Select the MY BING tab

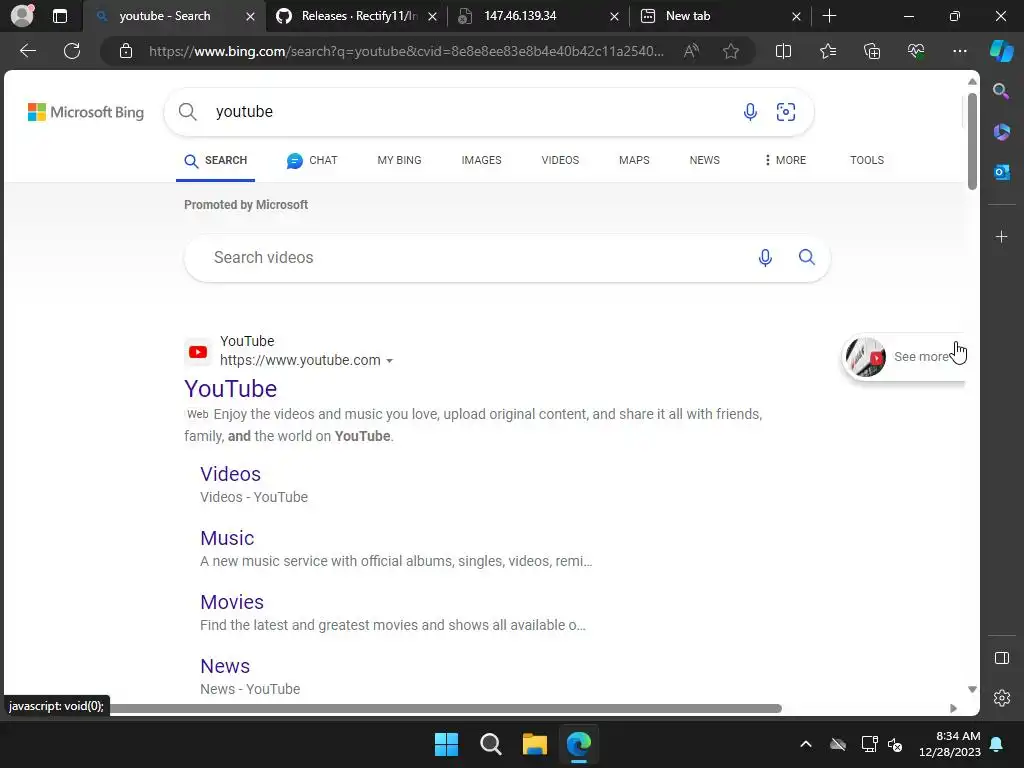399,160
